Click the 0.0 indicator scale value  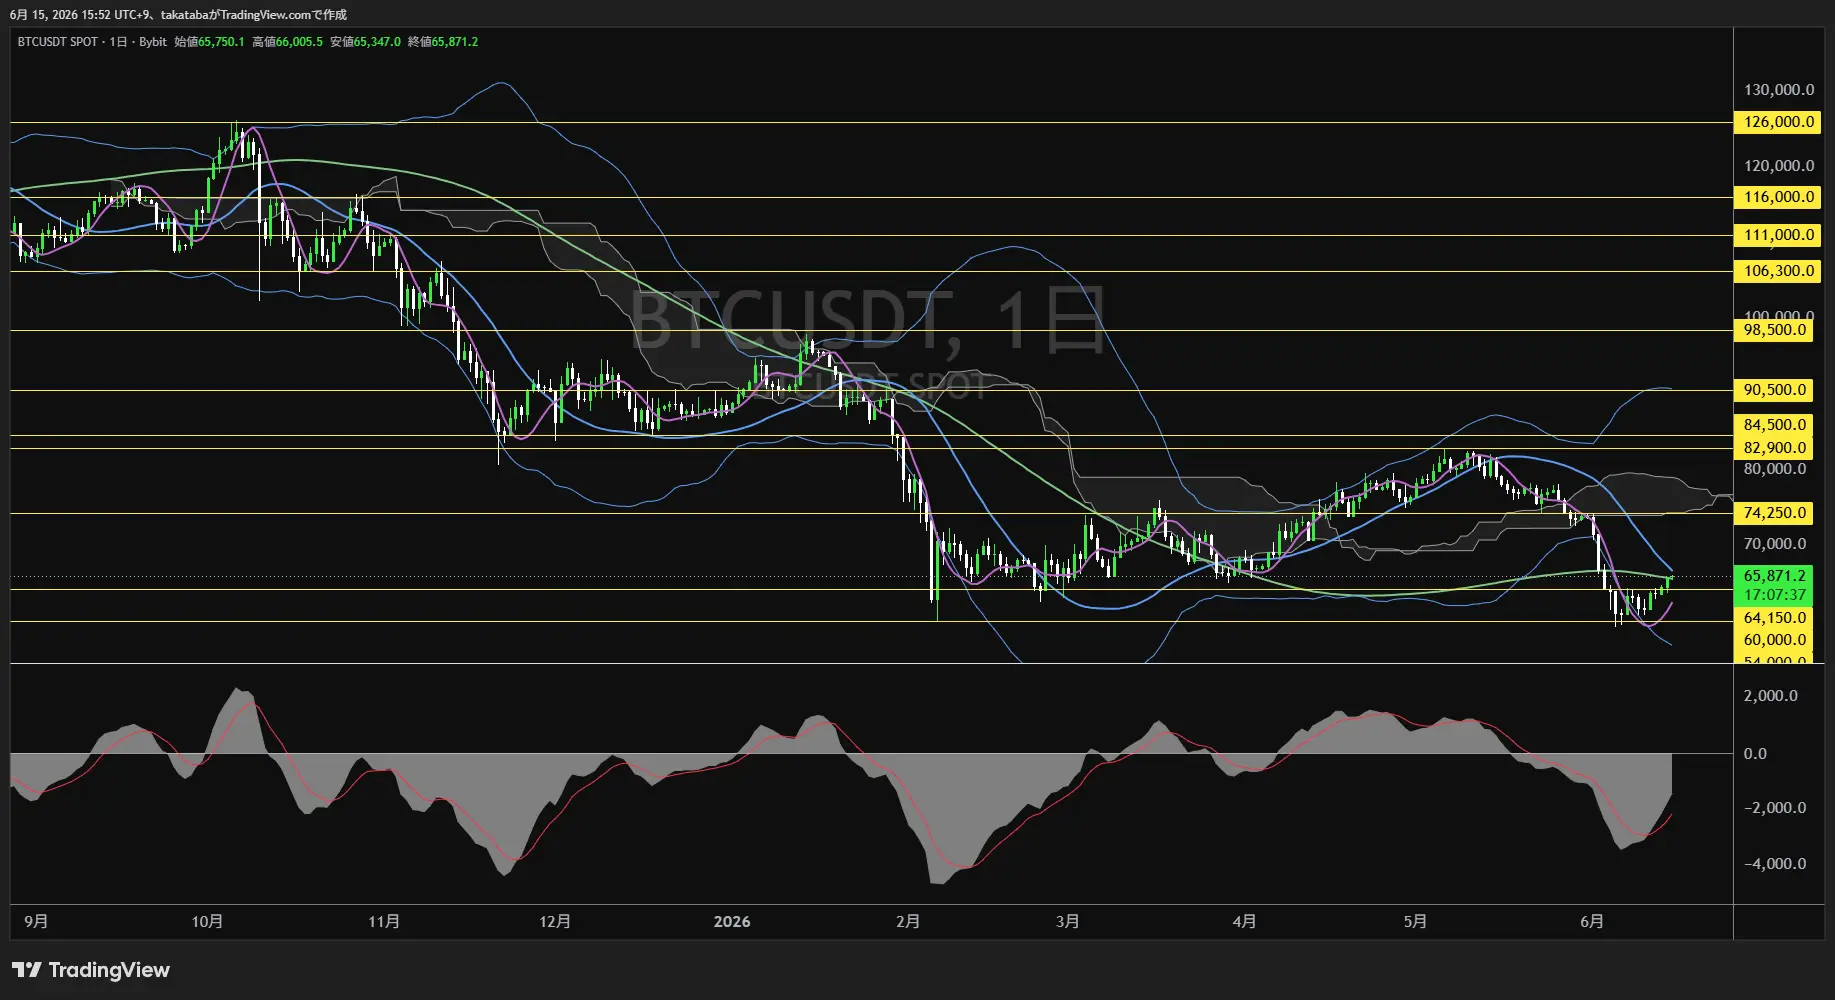click(x=1755, y=754)
